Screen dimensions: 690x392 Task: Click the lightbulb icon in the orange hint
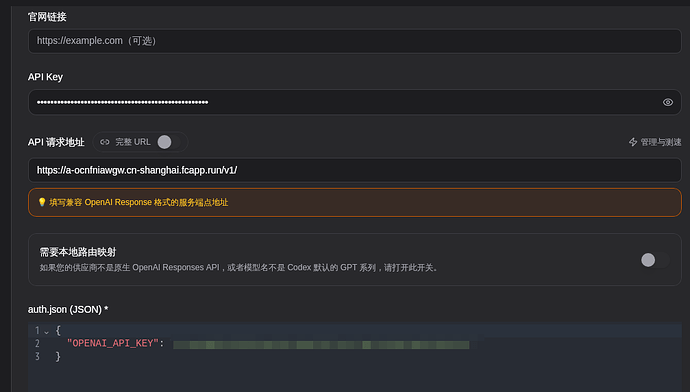click(42, 202)
